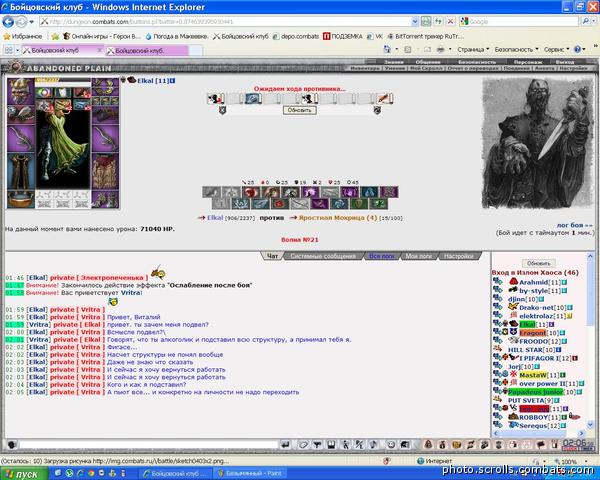Click the red blood-drop combat skill icon
Viewport: 600px width, 480px height.
coord(251,192)
